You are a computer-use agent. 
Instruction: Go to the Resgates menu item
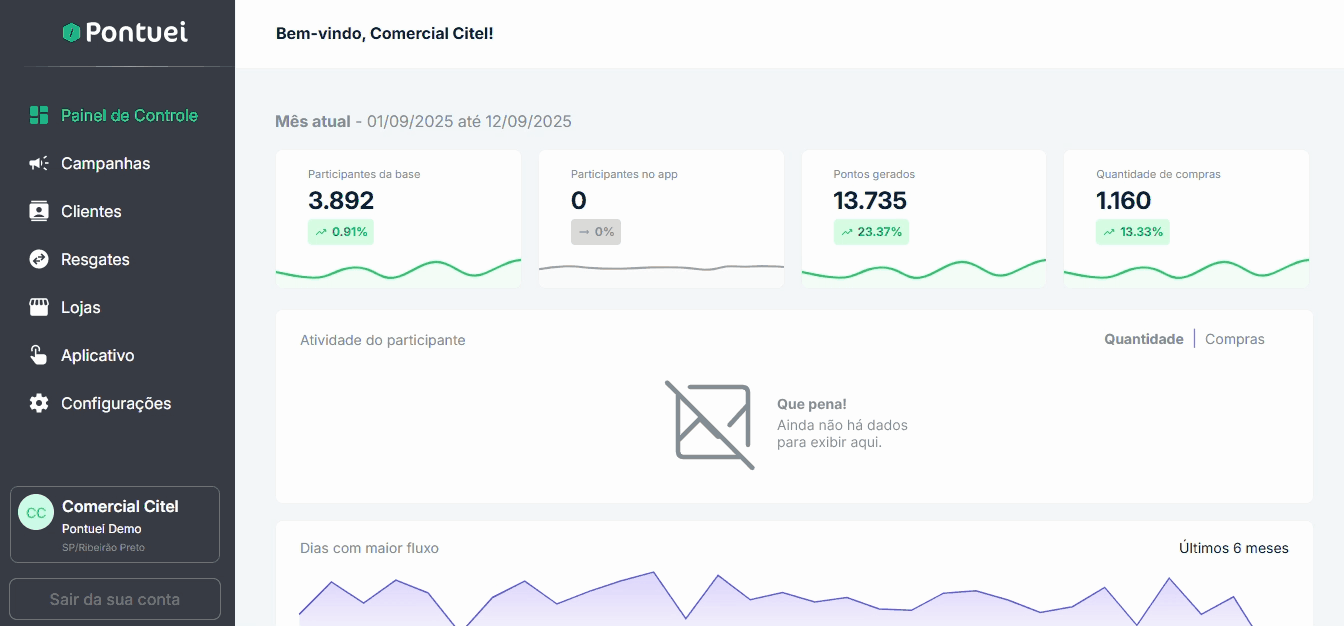click(x=95, y=259)
